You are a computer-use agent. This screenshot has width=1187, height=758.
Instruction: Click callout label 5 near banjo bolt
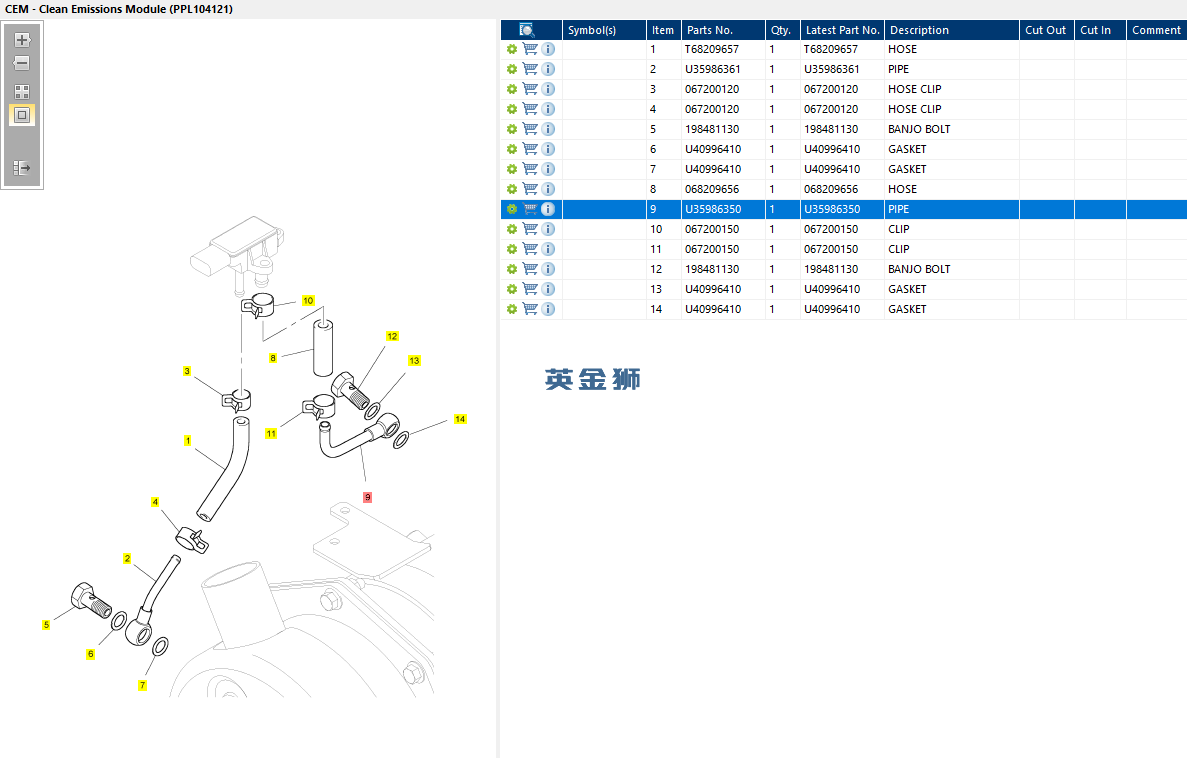pos(46,625)
